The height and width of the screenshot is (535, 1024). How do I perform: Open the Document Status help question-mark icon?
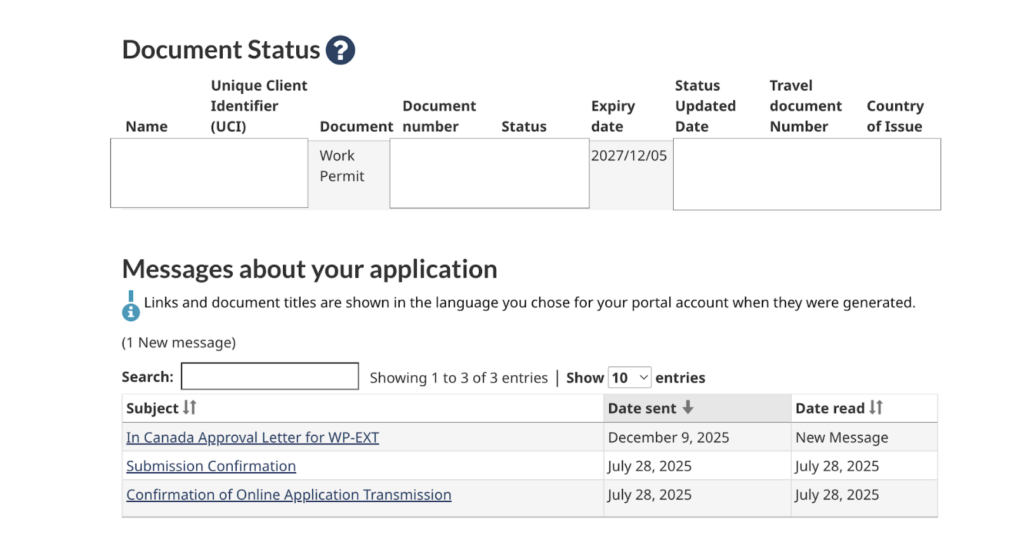pos(340,50)
